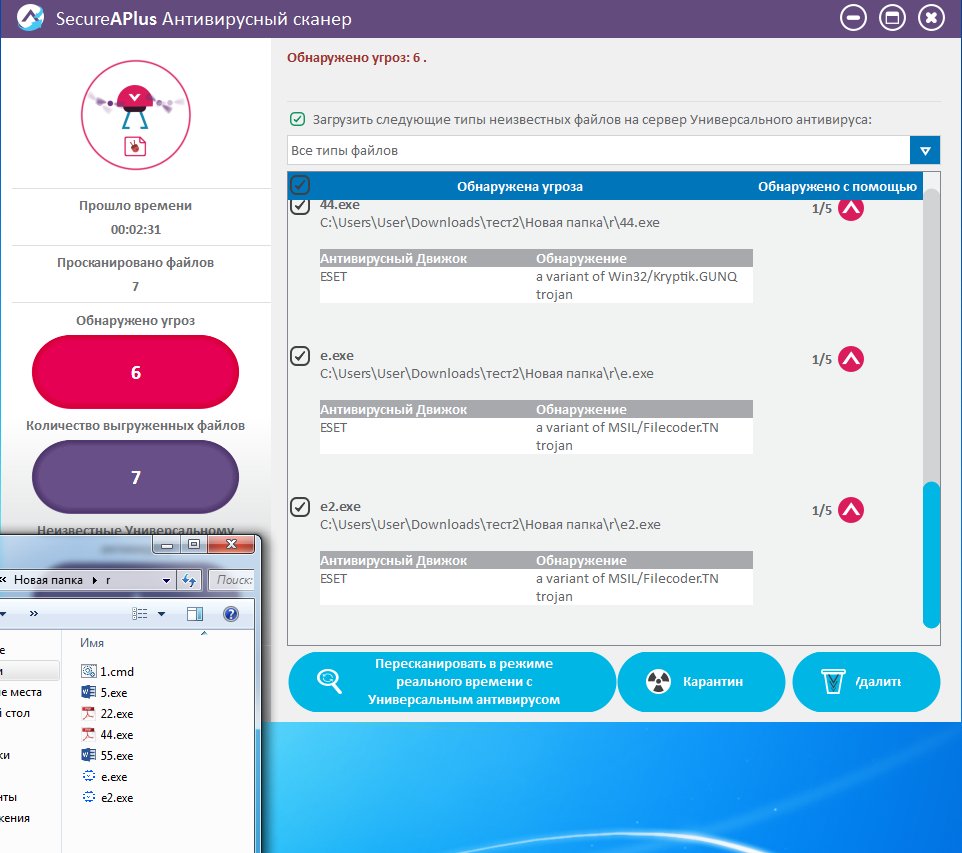Screen dimensions: 962x853
Task: Click 'Обнаружено с помощью' column header
Action: [837, 187]
